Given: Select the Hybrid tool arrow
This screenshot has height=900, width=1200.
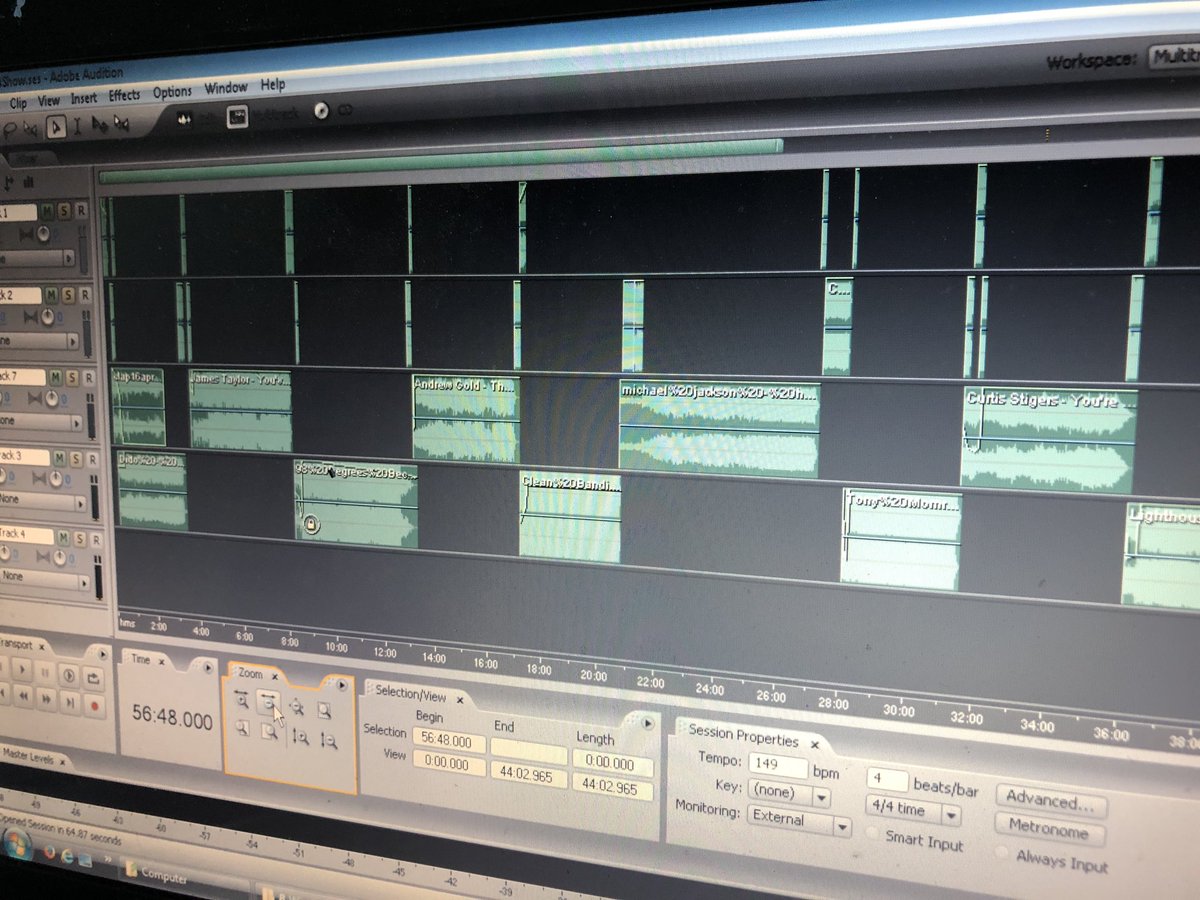Looking at the screenshot, I should (x=56, y=127).
